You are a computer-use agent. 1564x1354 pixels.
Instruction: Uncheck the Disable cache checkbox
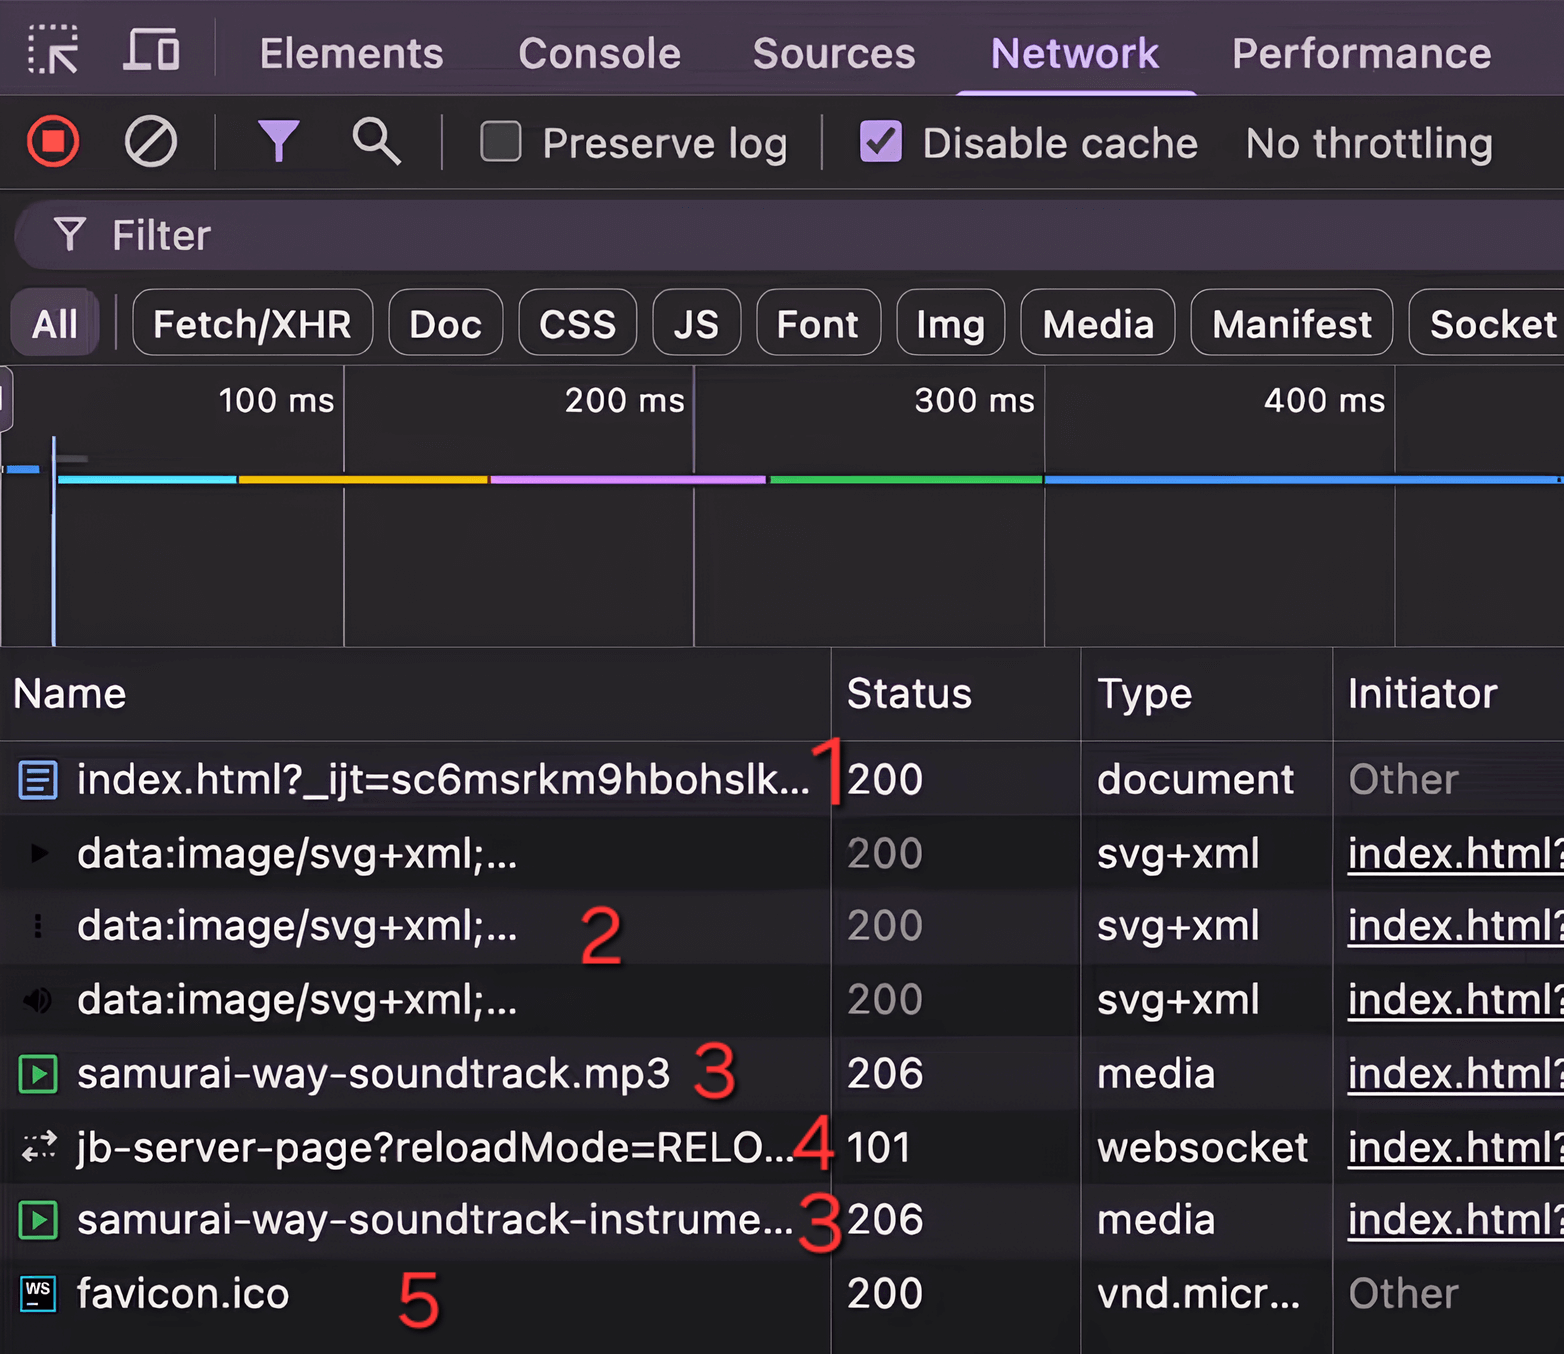pos(880,142)
